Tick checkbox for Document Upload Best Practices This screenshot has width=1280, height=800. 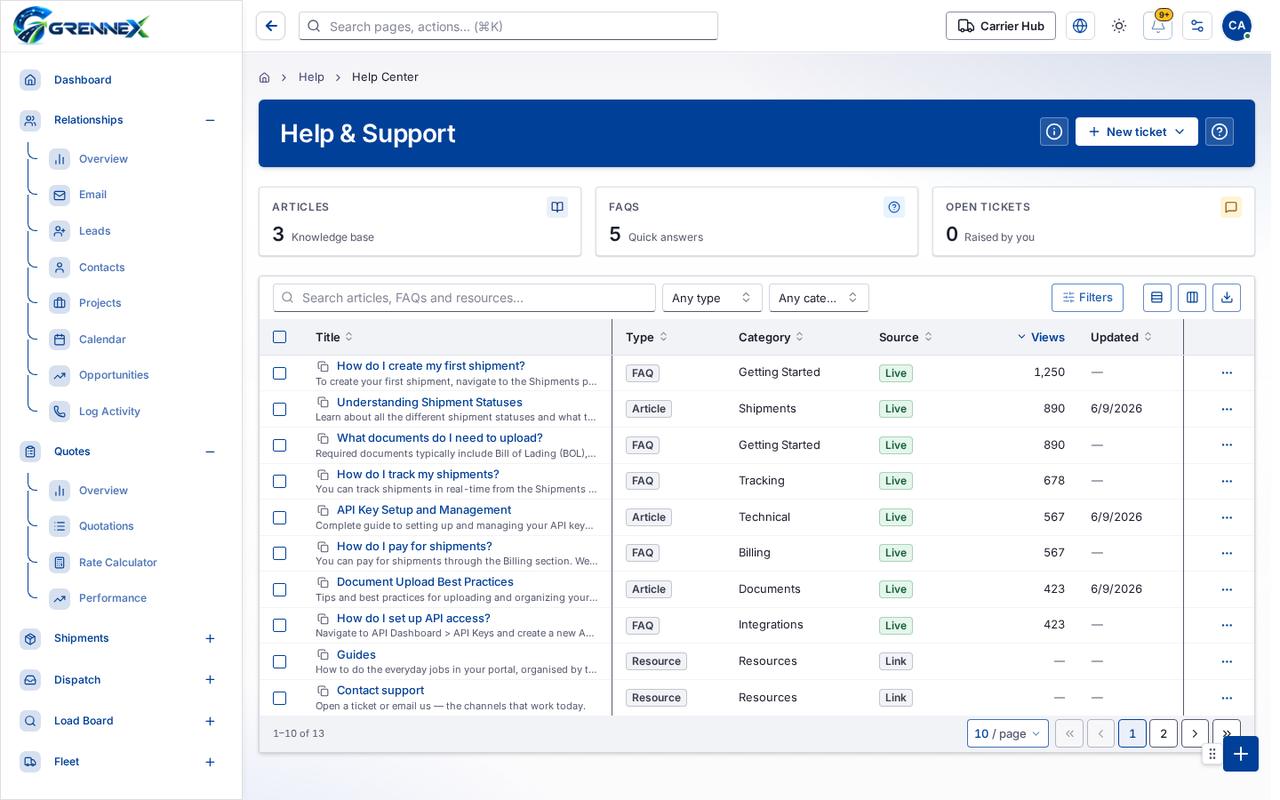coord(280,589)
